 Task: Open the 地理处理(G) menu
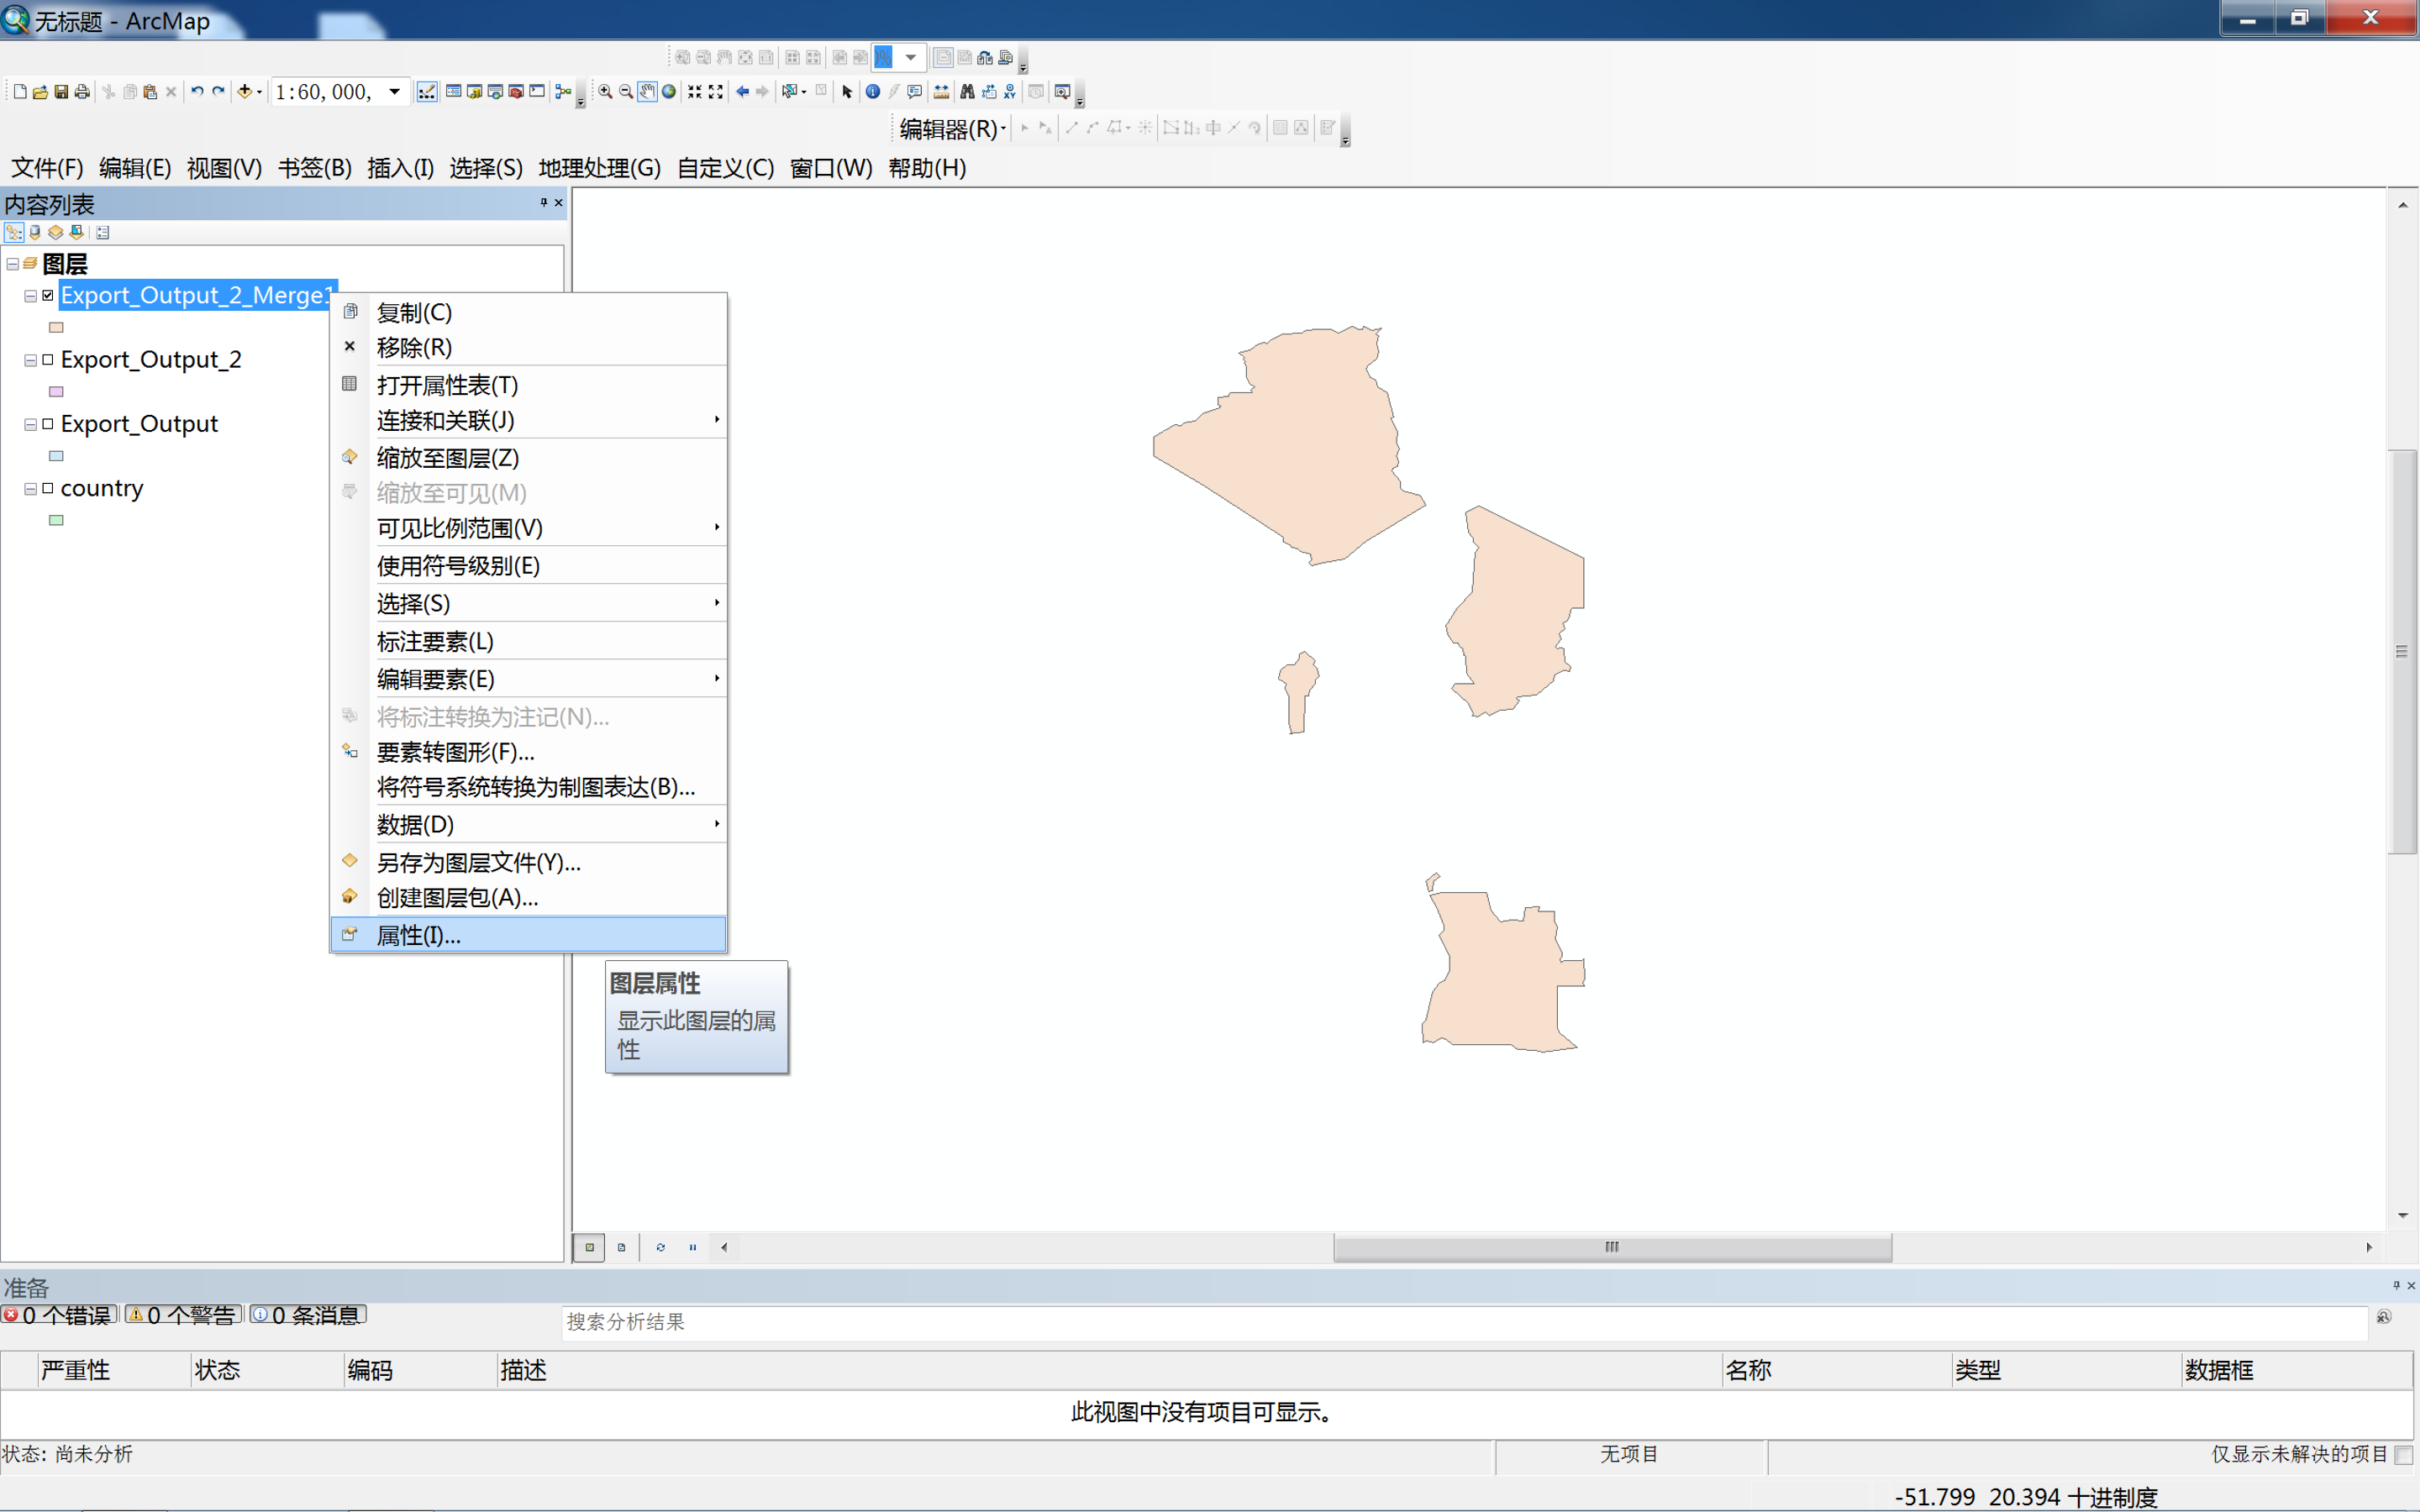point(599,168)
